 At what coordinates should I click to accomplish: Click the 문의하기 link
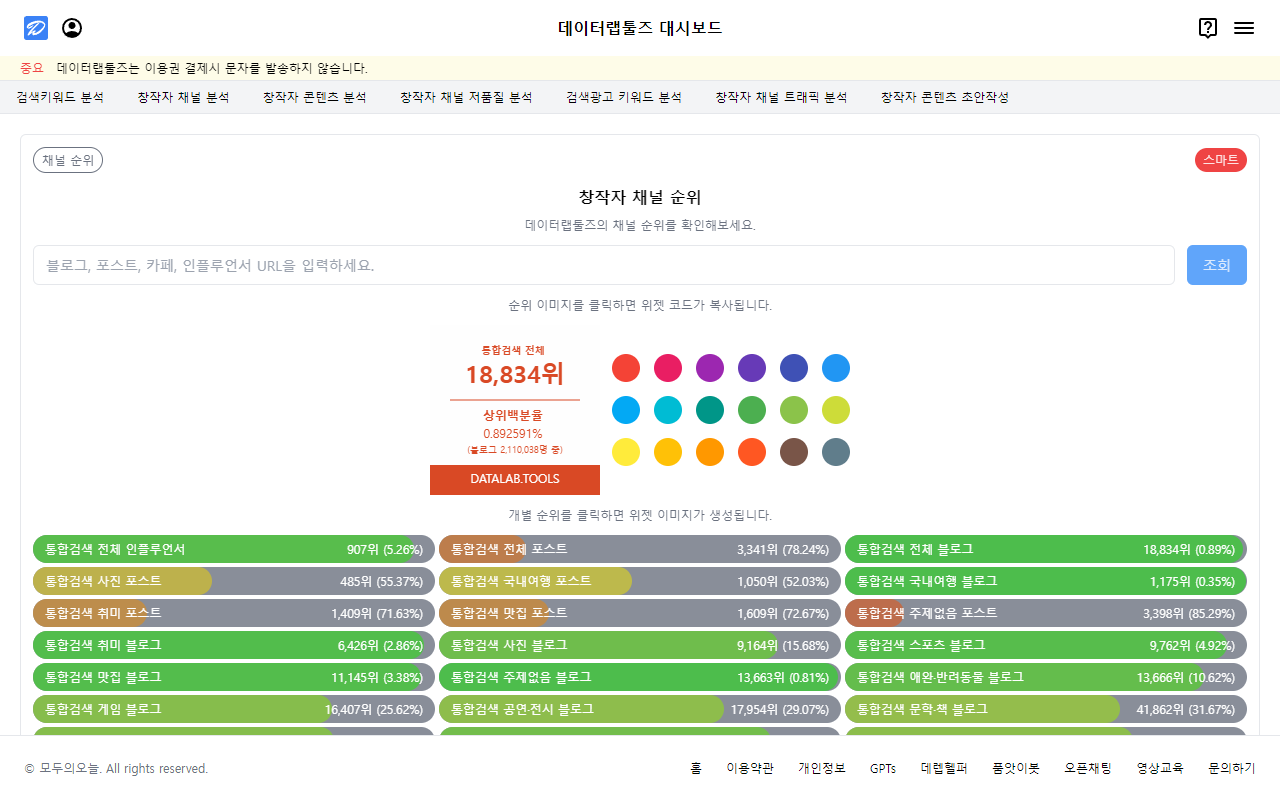tap(1231, 768)
